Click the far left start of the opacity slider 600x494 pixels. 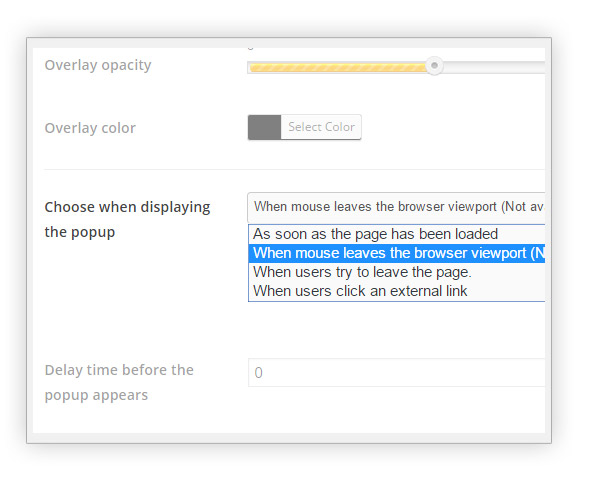(251, 68)
